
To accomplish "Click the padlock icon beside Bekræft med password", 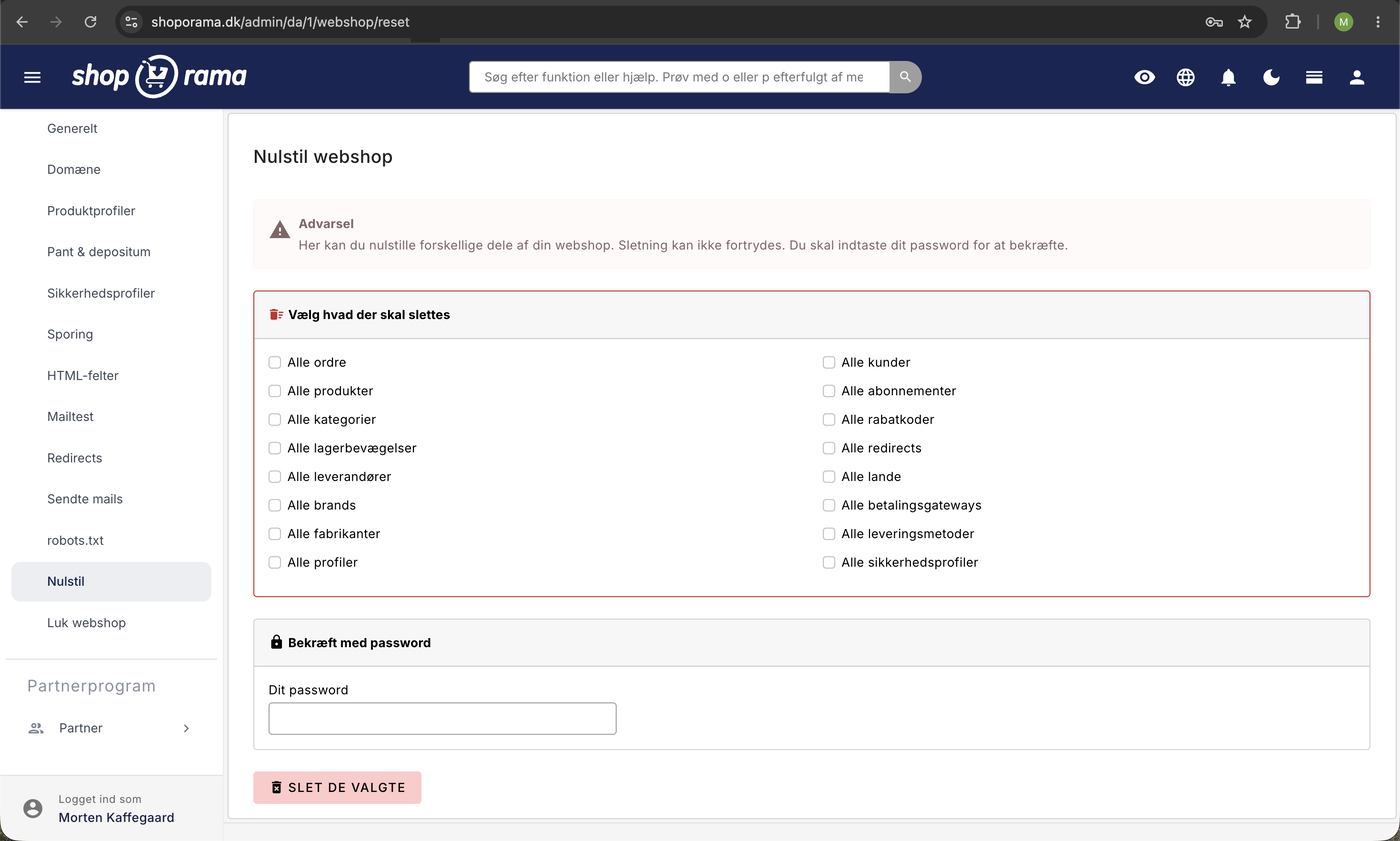I will [x=277, y=642].
